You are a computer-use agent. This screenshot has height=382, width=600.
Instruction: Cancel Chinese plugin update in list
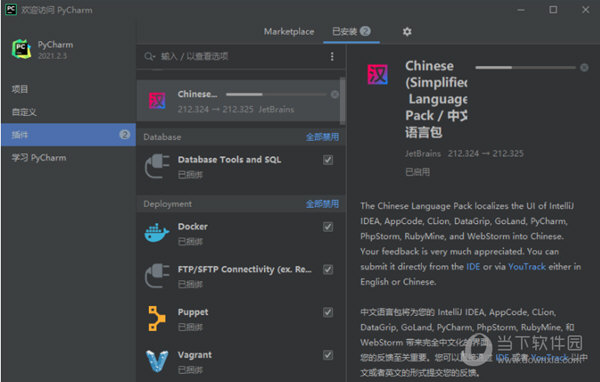tap(334, 94)
